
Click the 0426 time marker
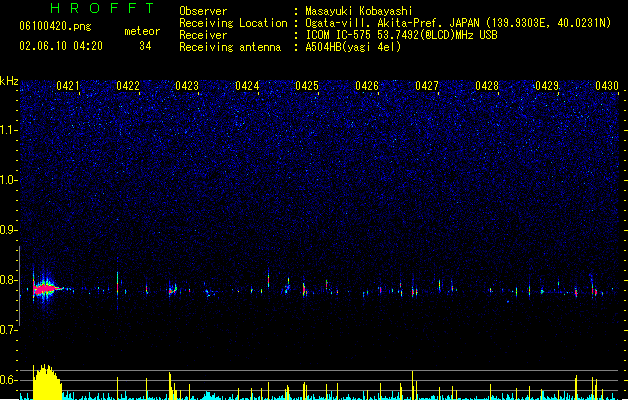tap(367, 86)
